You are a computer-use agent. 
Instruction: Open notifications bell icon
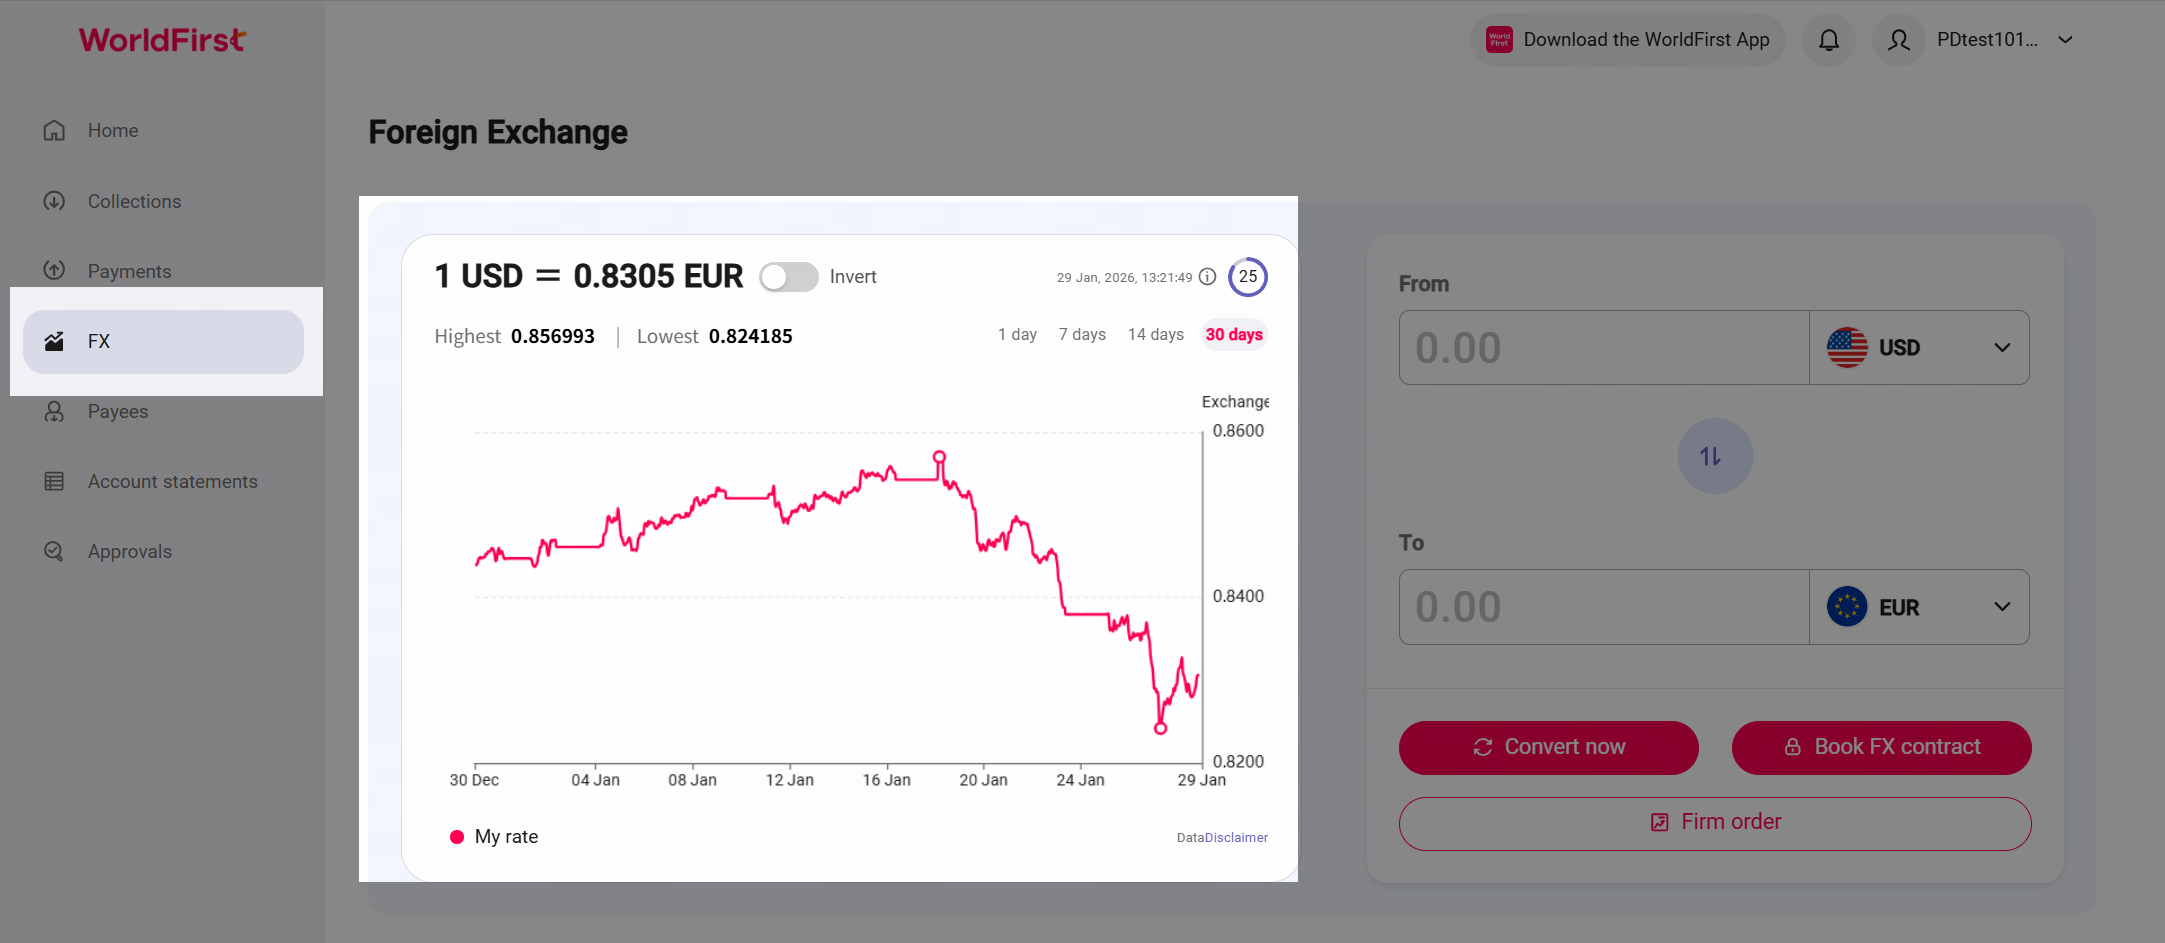(1828, 40)
